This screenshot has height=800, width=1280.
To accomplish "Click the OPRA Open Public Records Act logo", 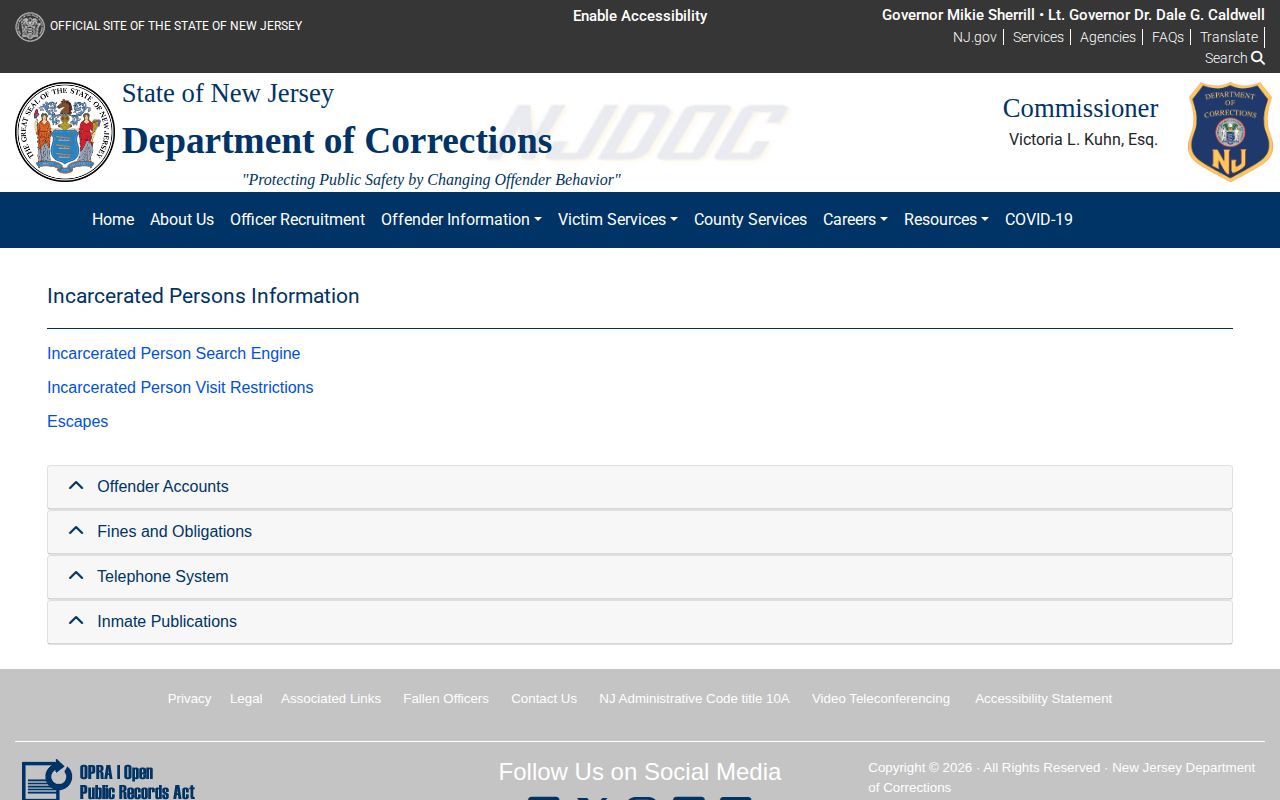I will [108, 780].
